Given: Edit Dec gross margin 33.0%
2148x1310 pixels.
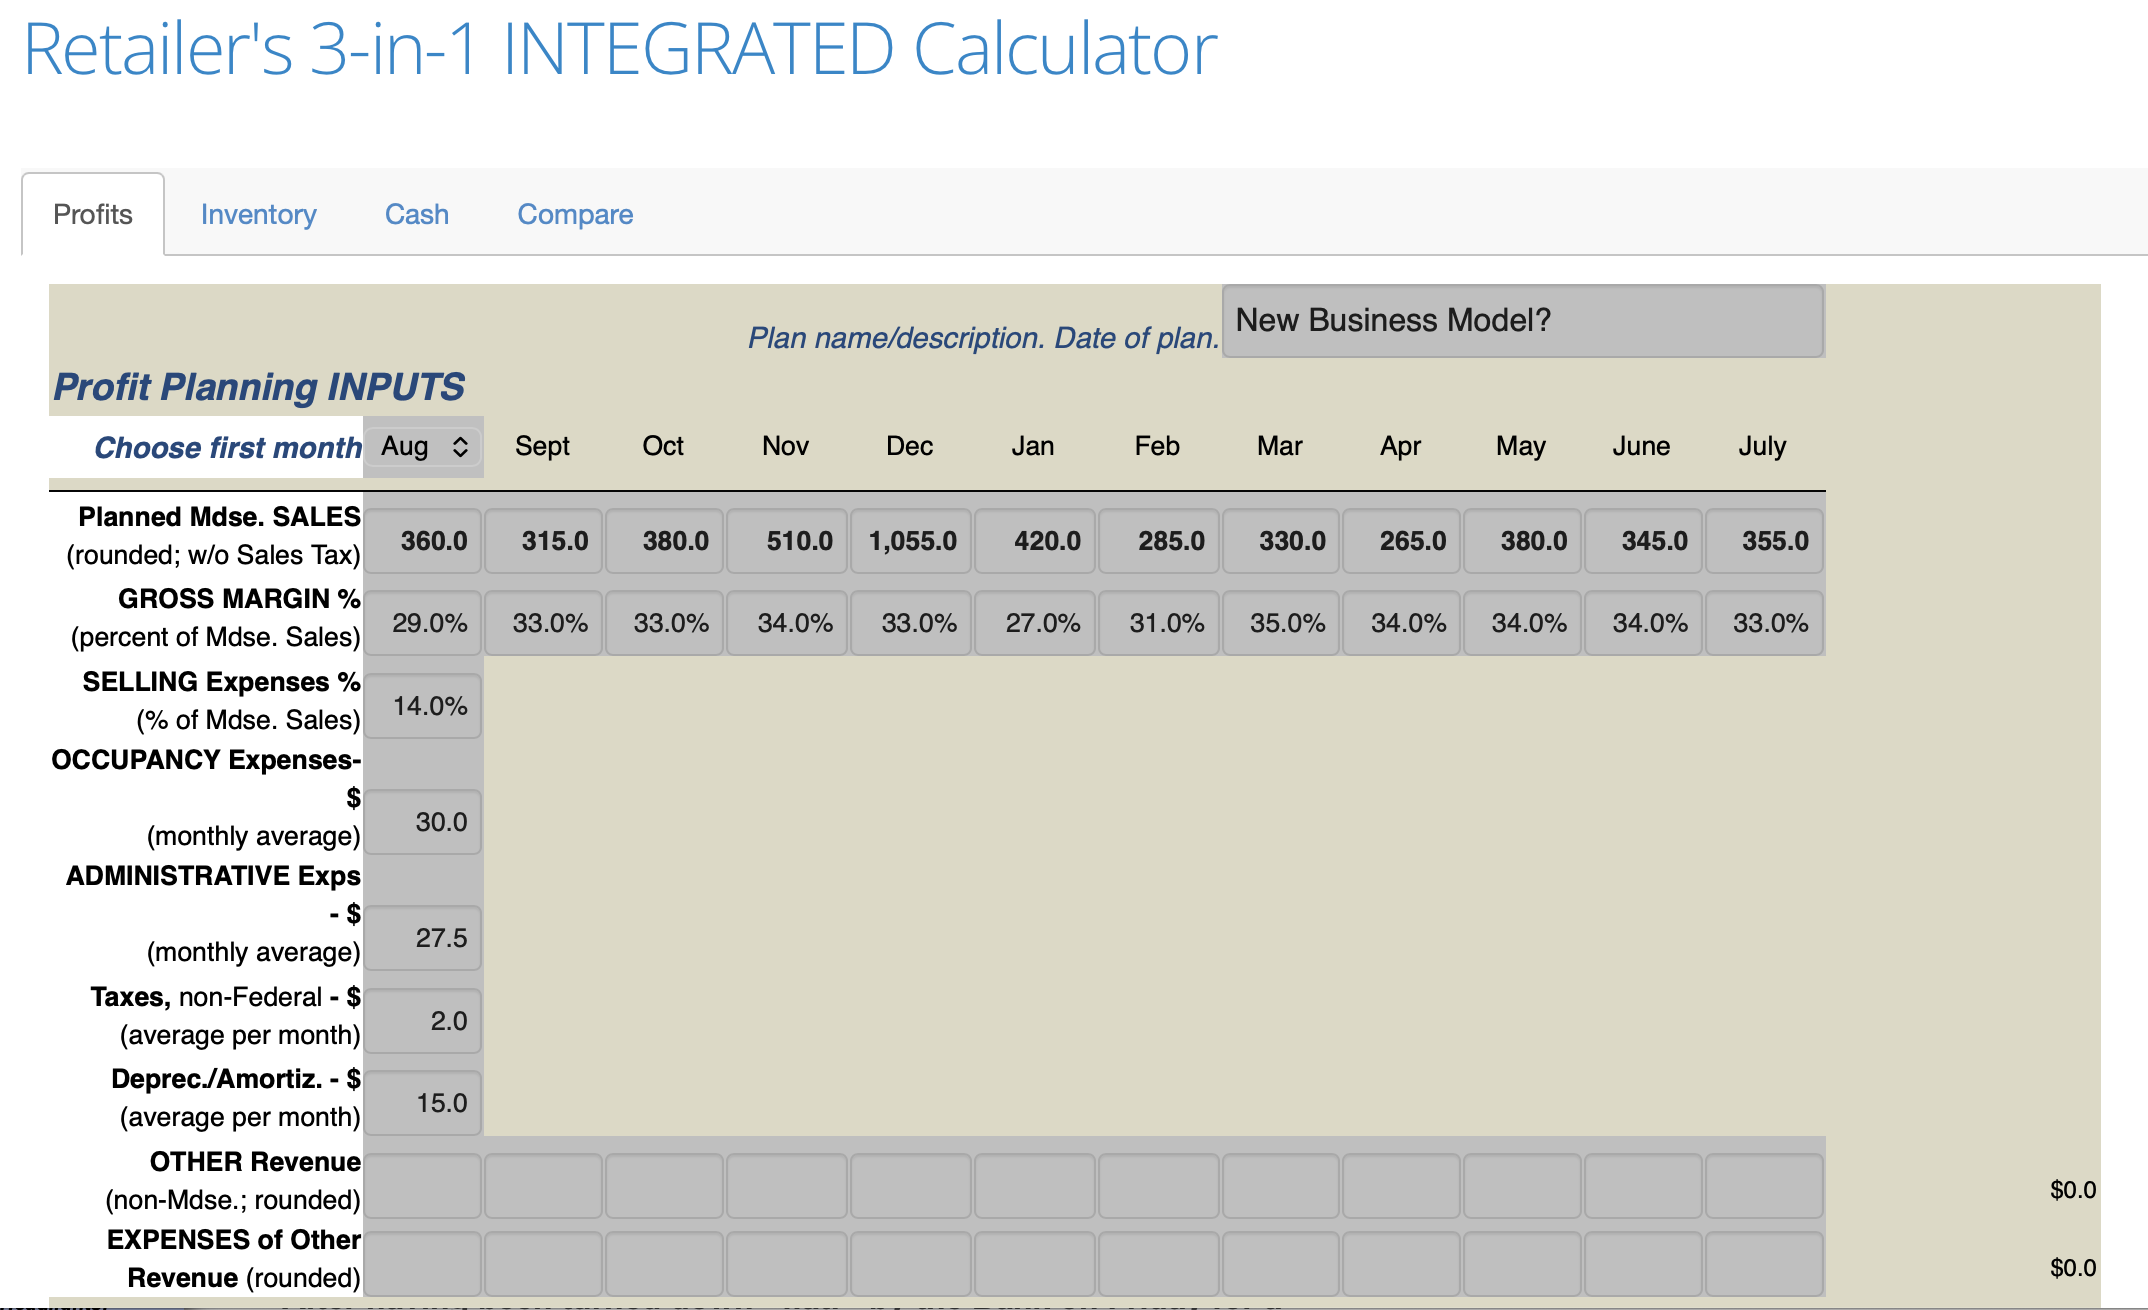Looking at the screenshot, I should click(911, 623).
